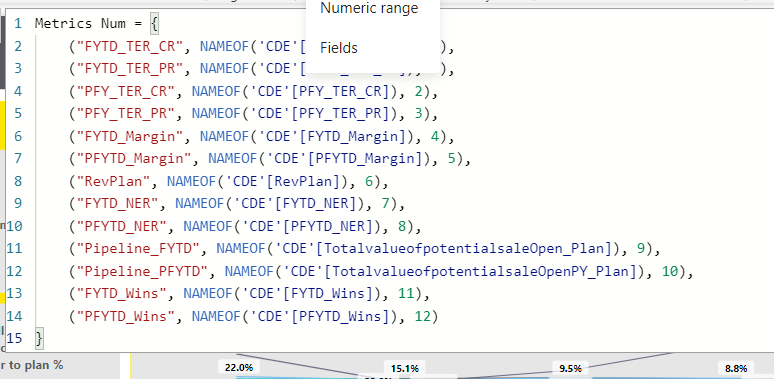Click the 9.5% data label in chart
The width and height of the screenshot is (774, 379).
[570, 368]
